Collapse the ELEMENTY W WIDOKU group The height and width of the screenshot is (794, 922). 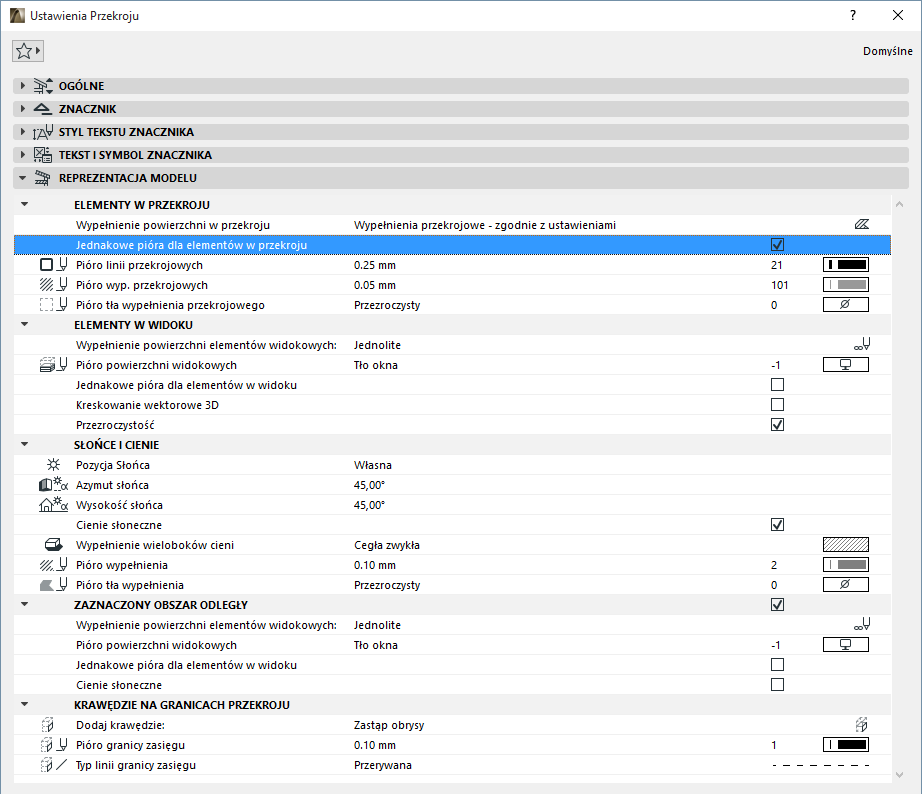(x=25, y=325)
